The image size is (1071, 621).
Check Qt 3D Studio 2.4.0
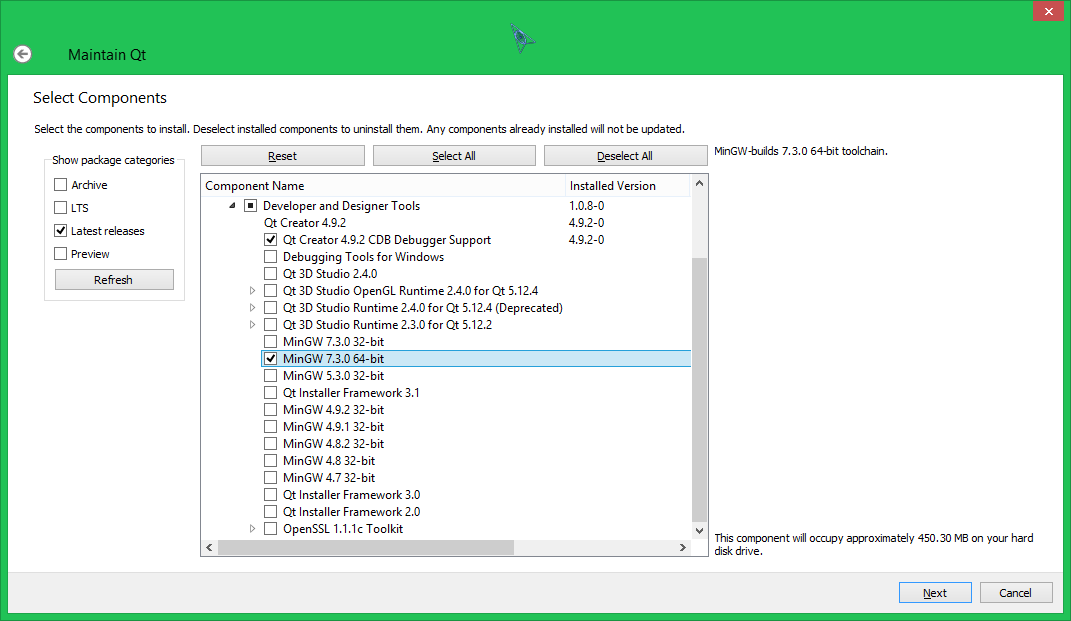pyautogui.click(x=270, y=274)
